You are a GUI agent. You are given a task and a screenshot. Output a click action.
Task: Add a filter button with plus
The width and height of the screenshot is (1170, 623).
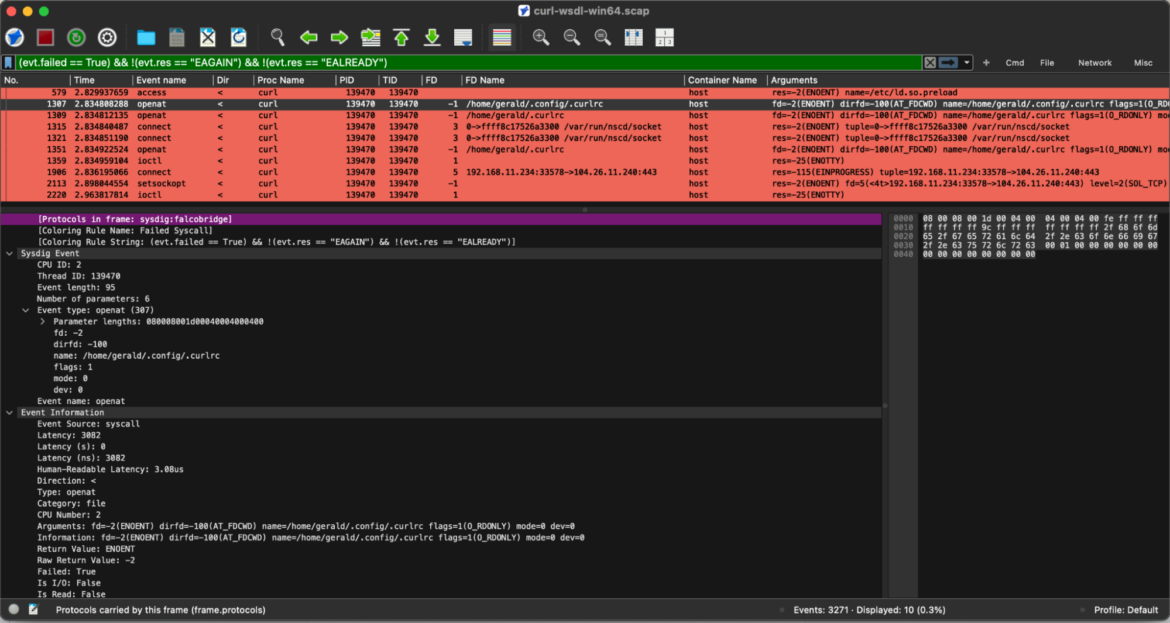tap(986, 63)
